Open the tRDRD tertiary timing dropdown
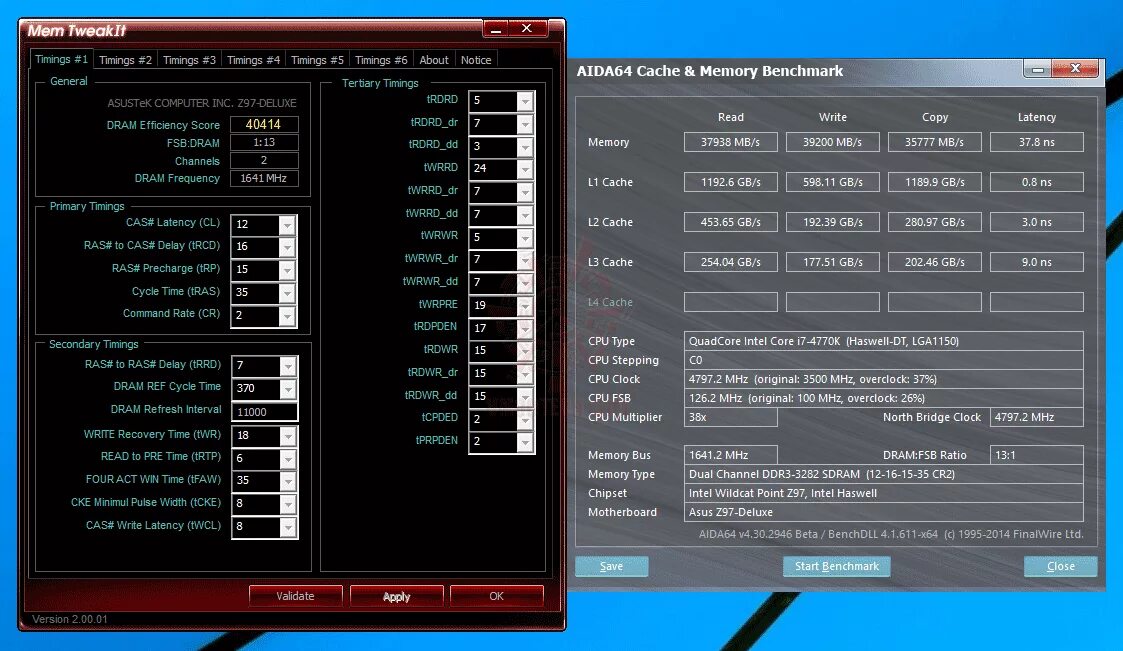Viewport: 1123px width, 651px height. point(525,101)
